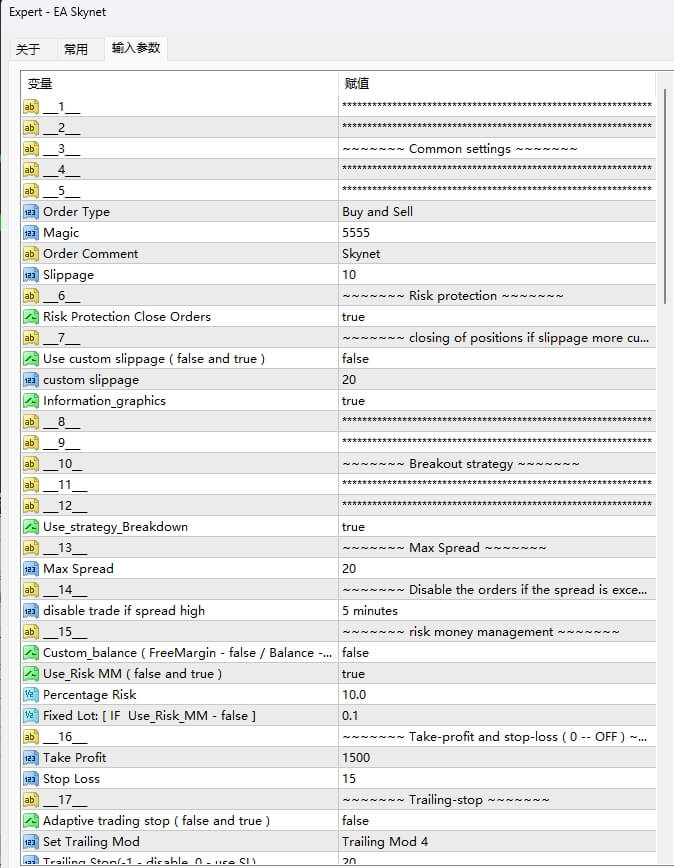The image size is (674, 868).
Task: Switch to the 常用 tab
Action: tap(76, 49)
